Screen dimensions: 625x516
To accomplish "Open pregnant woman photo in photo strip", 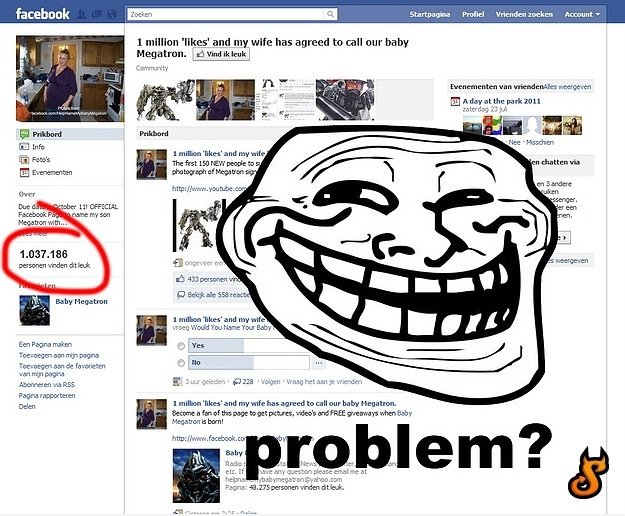I will click(x=225, y=100).
